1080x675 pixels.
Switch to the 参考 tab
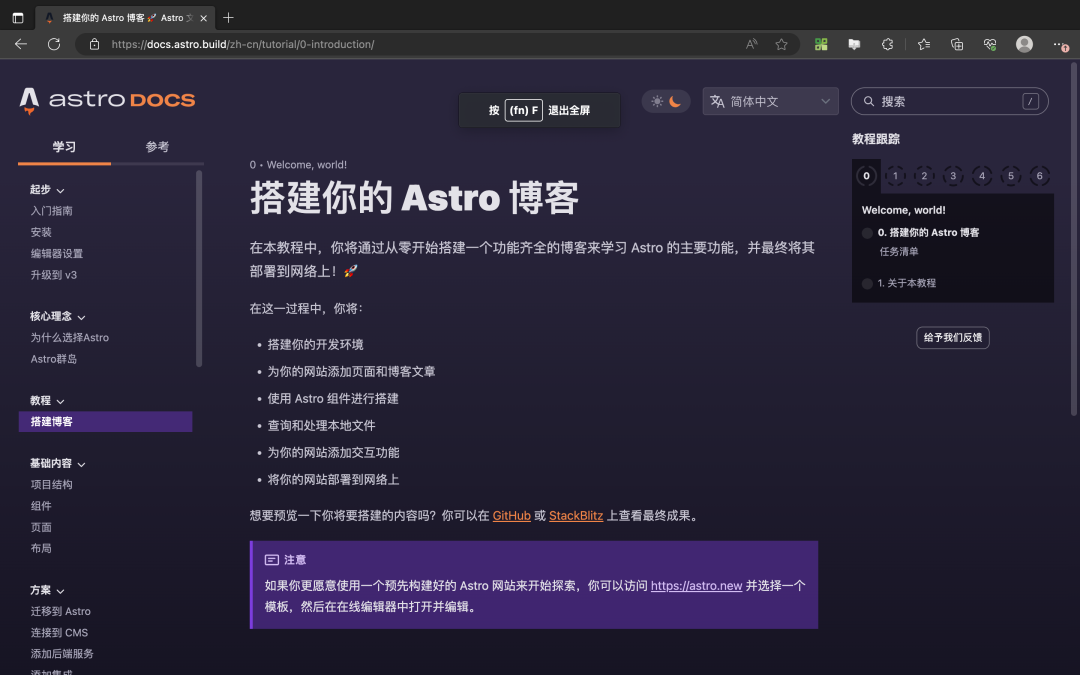point(156,145)
